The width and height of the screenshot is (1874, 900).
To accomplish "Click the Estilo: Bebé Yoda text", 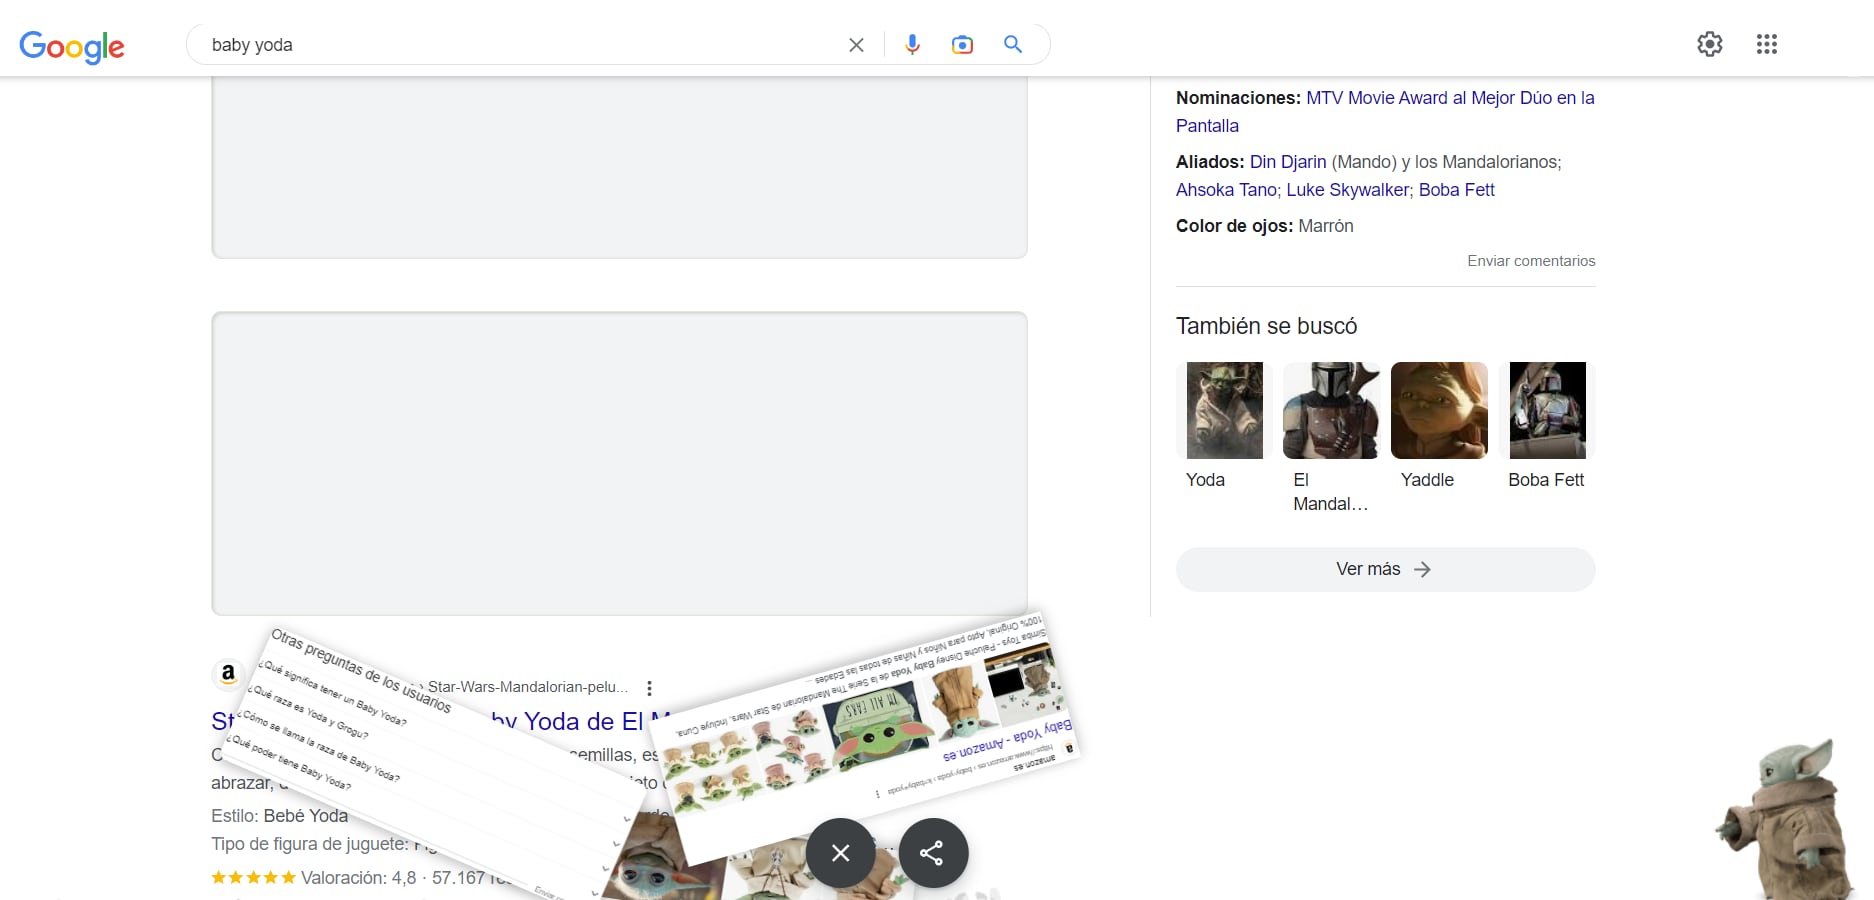I will [x=279, y=816].
